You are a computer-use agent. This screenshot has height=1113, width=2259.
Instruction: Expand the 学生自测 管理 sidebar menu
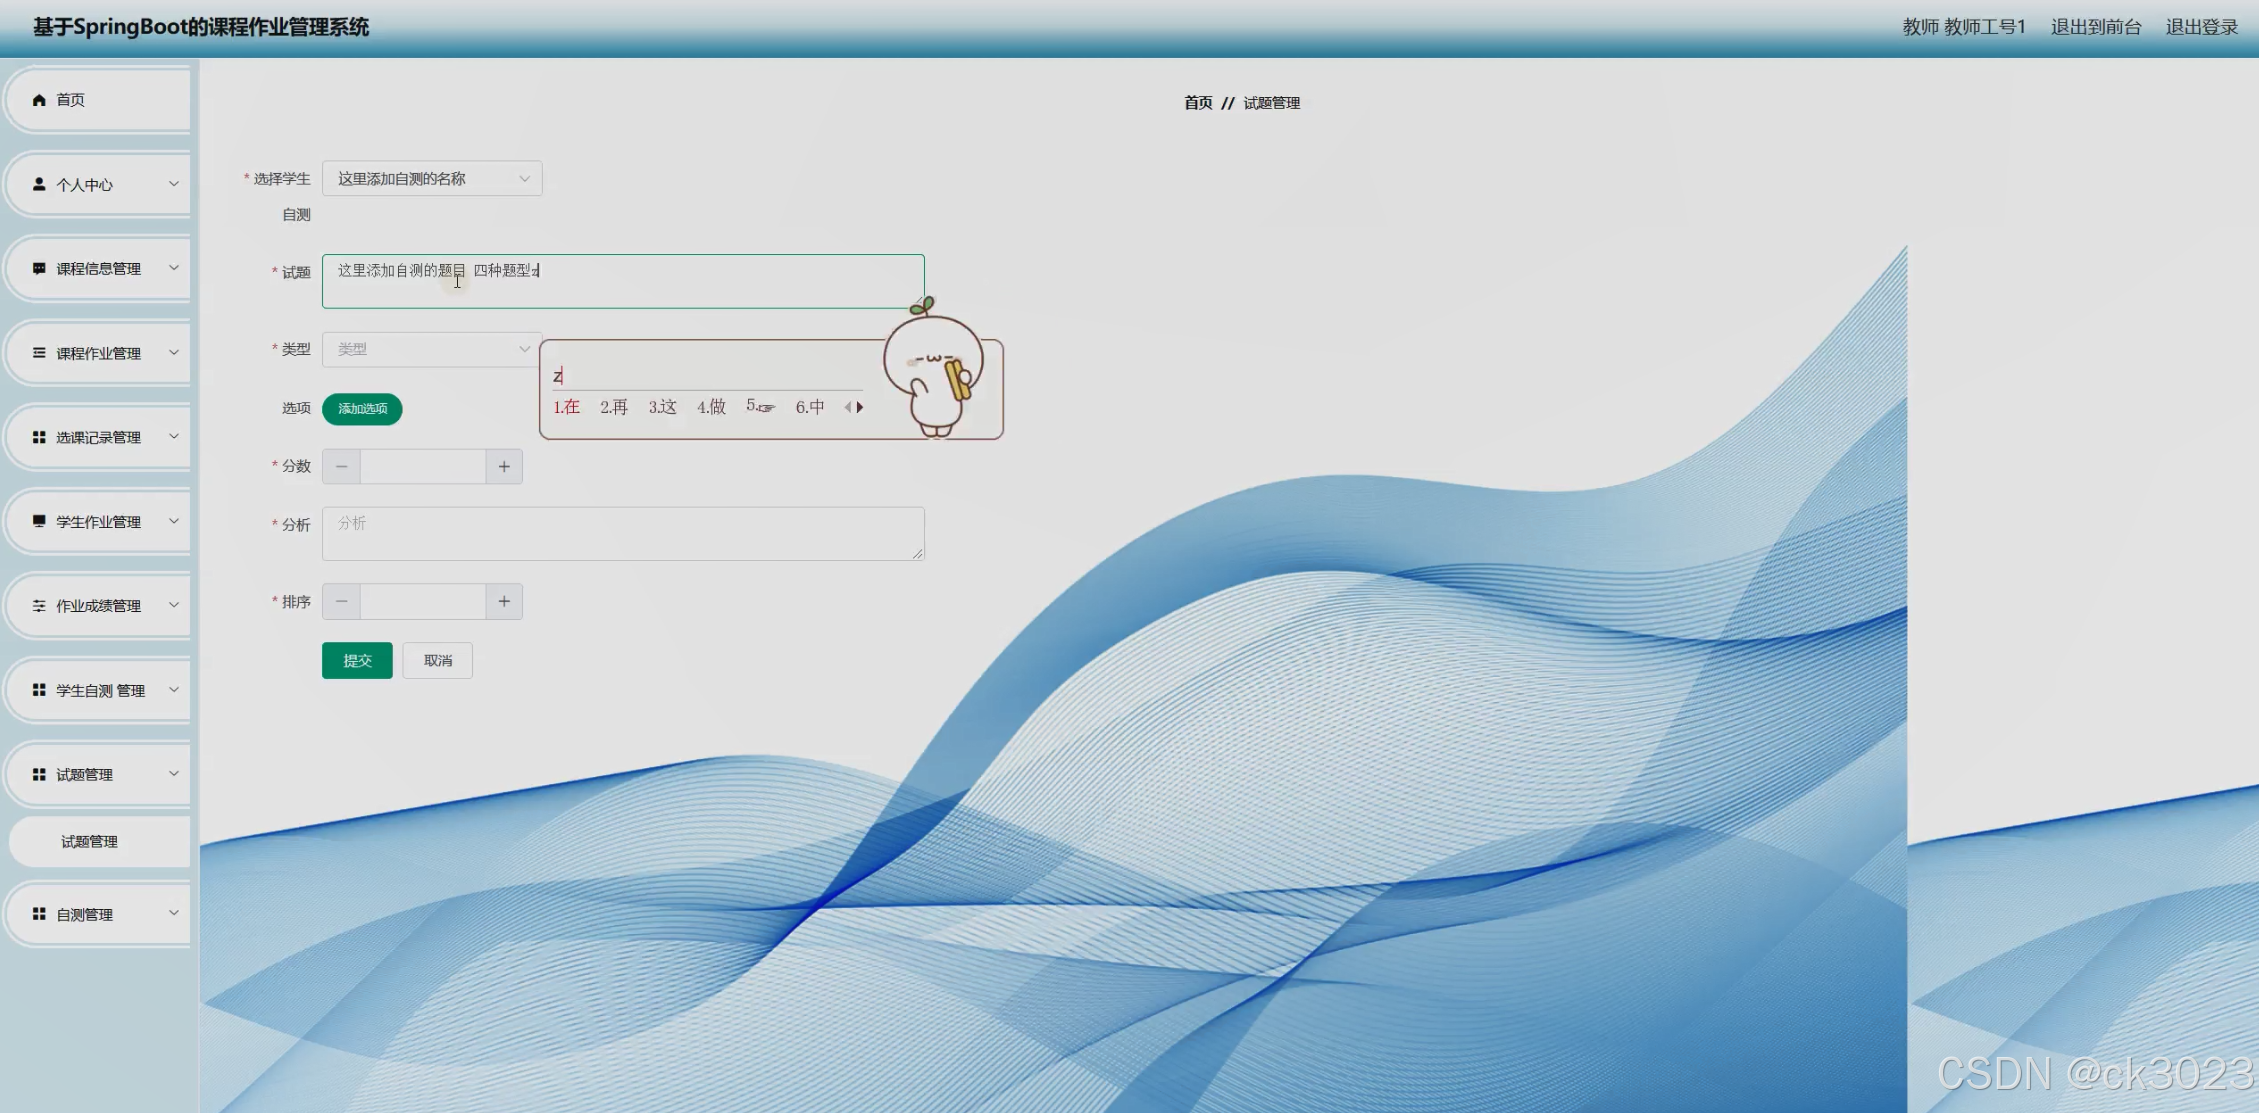click(100, 690)
